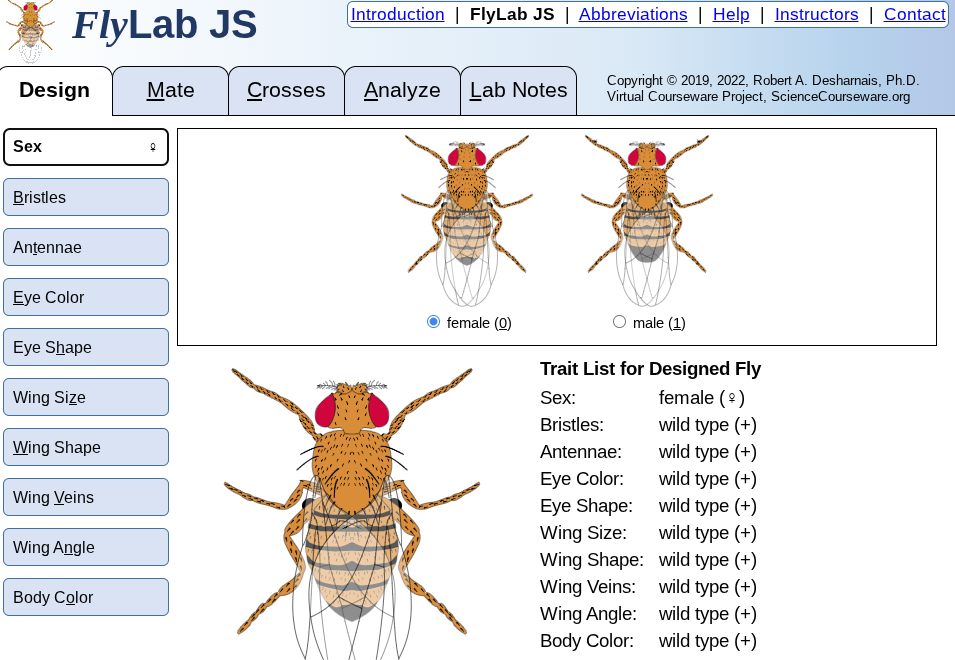Open the Wing Veins trait selector
The image size is (955, 660).
[x=86, y=497]
